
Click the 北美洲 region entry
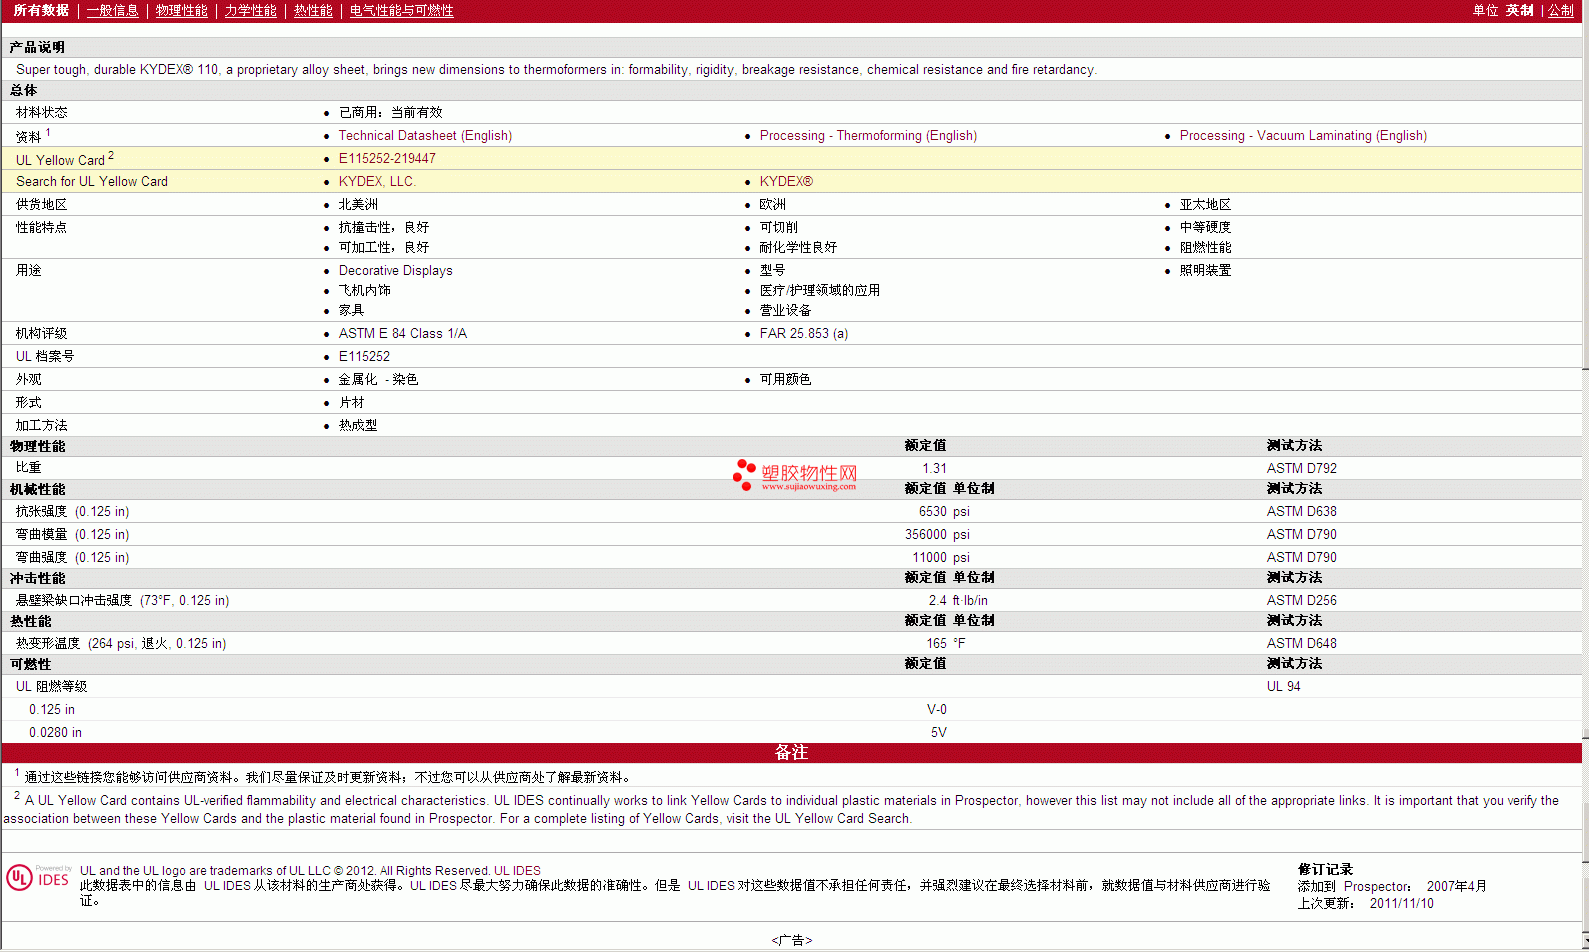pos(358,204)
